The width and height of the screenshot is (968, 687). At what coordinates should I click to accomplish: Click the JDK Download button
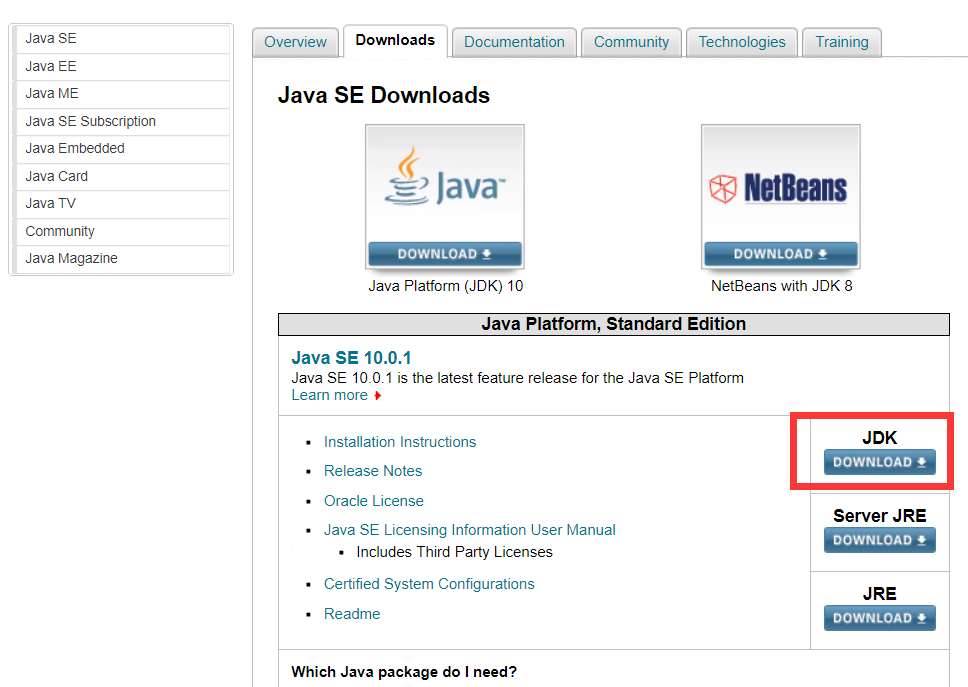[880, 462]
